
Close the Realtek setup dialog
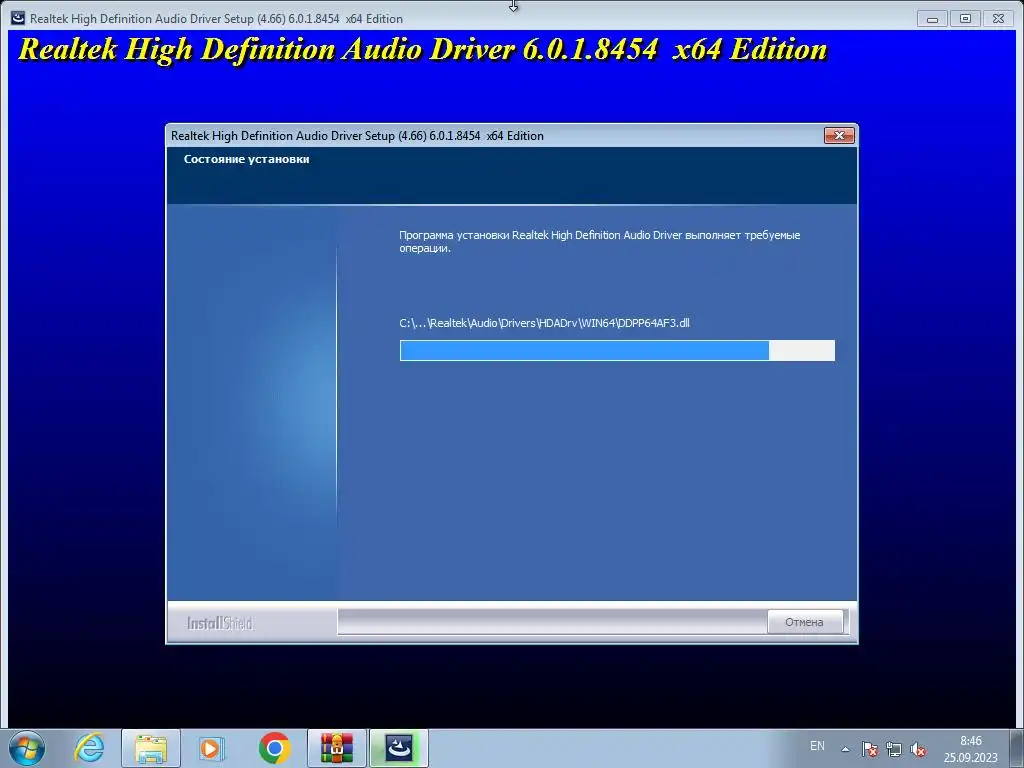839,135
